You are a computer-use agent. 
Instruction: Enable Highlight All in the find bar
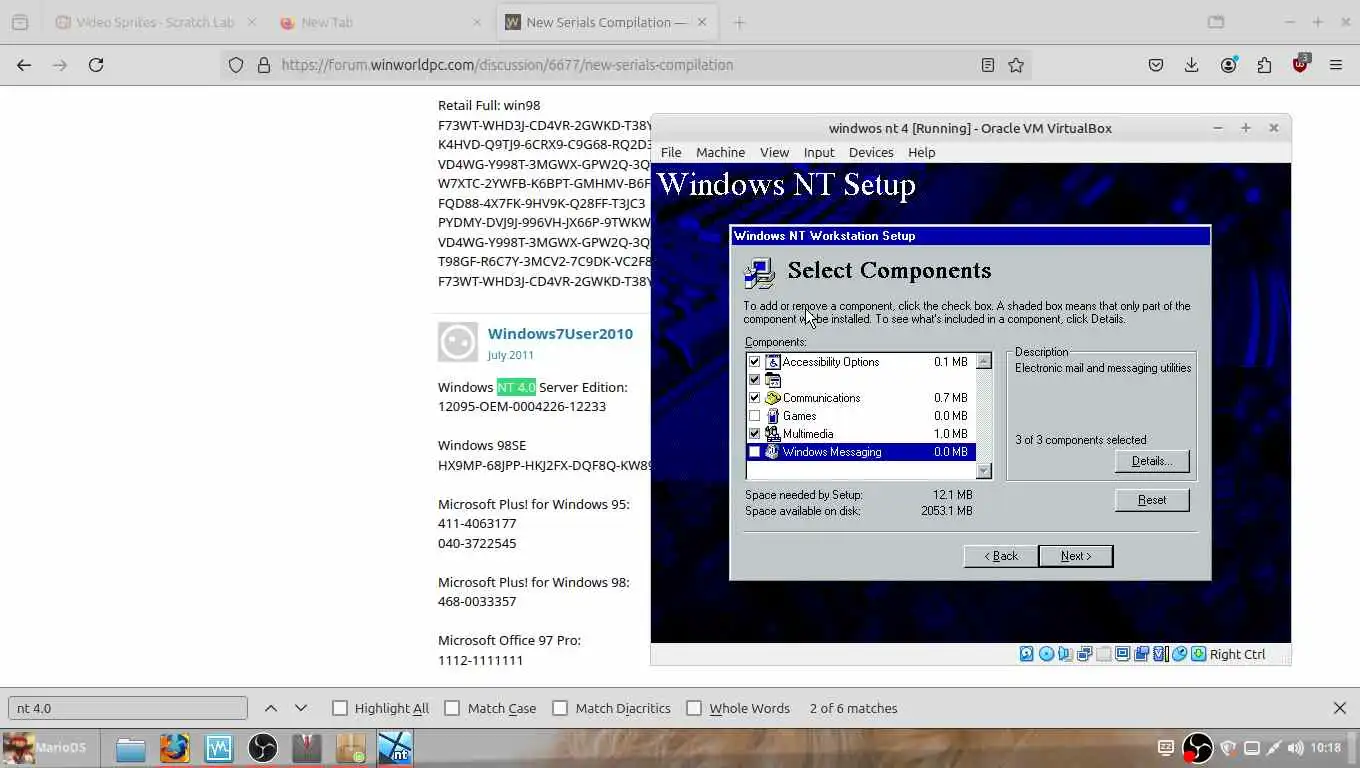(x=340, y=708)
